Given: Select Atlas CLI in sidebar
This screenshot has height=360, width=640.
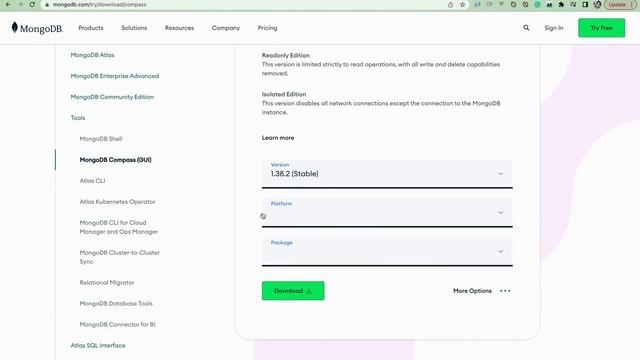Looking at the screenshot, I should (x=92, y=180).
